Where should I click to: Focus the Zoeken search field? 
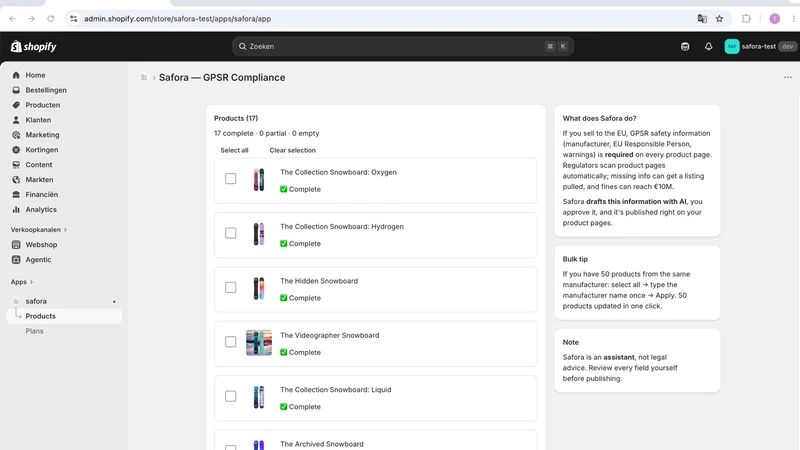[x=403, y=46]
